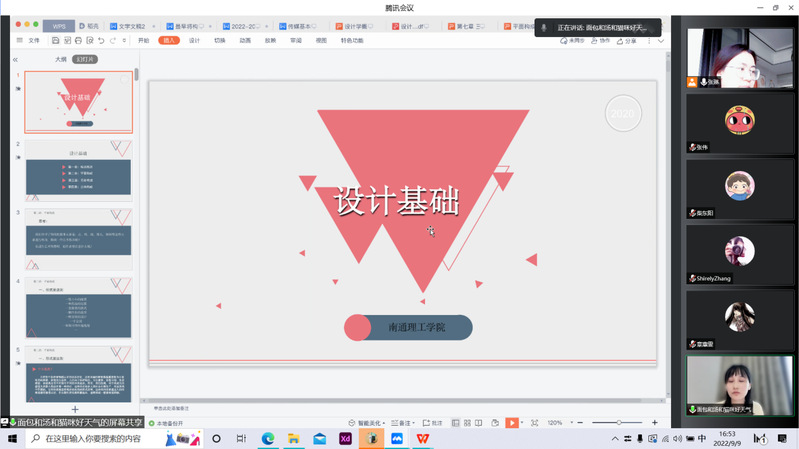Switch to the 稻壳 tab
799x449 pixels.
pyautogui.click(x=89, y=26)
